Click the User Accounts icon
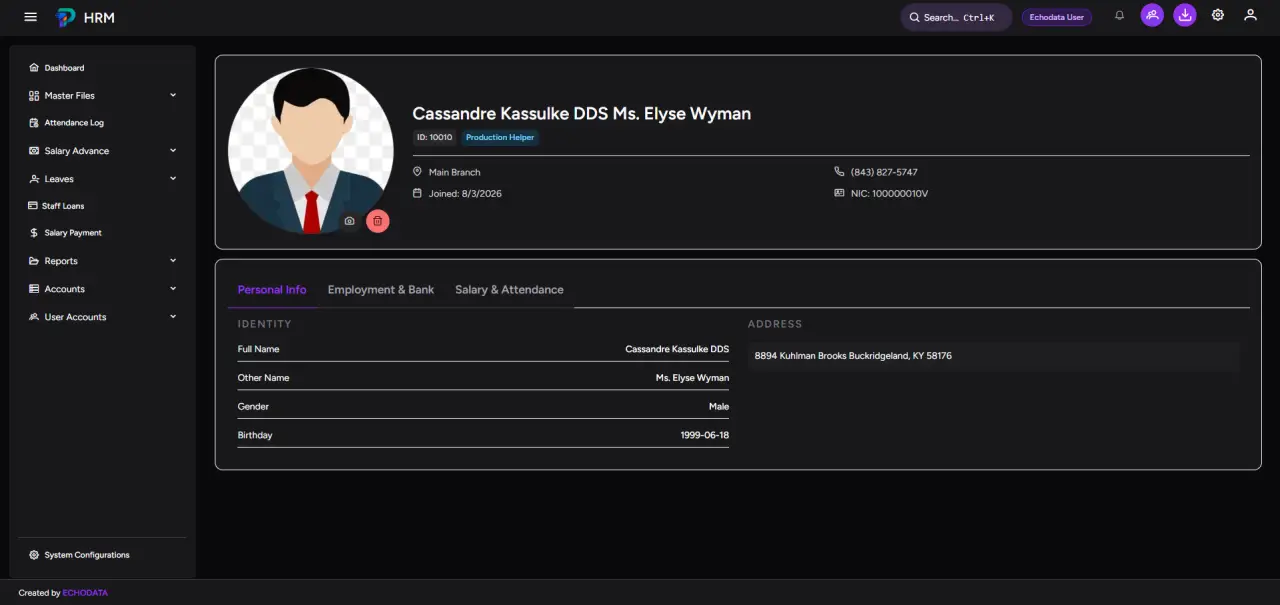Screen dimensions: 1280x605 pos(34,317)
